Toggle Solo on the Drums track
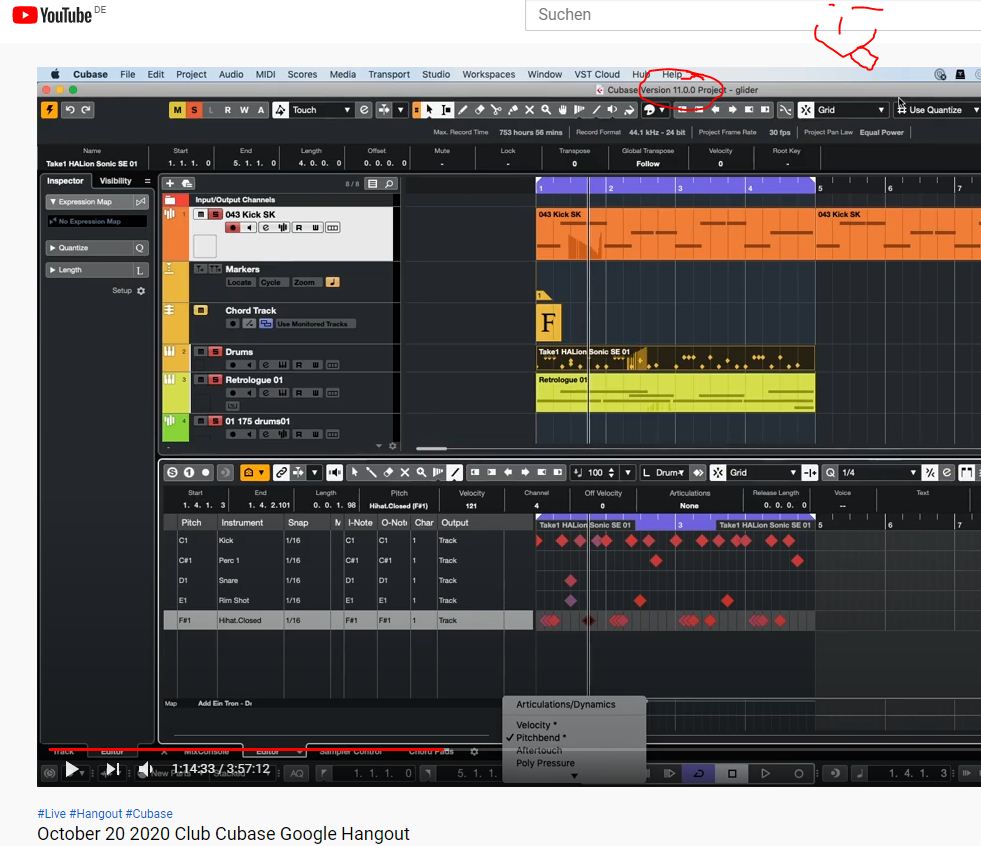This screenshot has height=846, width=981. [x=215, y=352]
